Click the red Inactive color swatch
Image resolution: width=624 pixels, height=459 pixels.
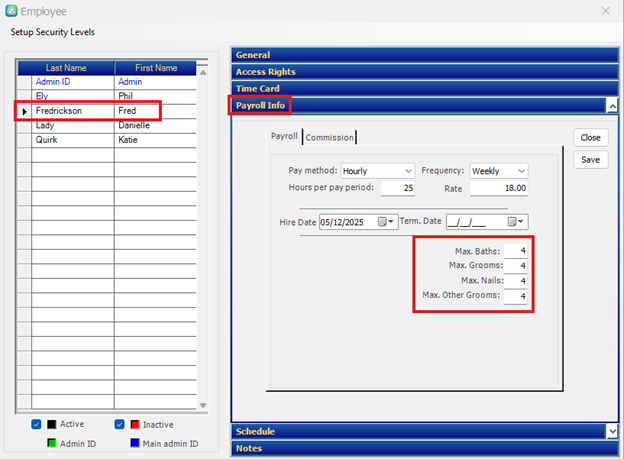135,423
